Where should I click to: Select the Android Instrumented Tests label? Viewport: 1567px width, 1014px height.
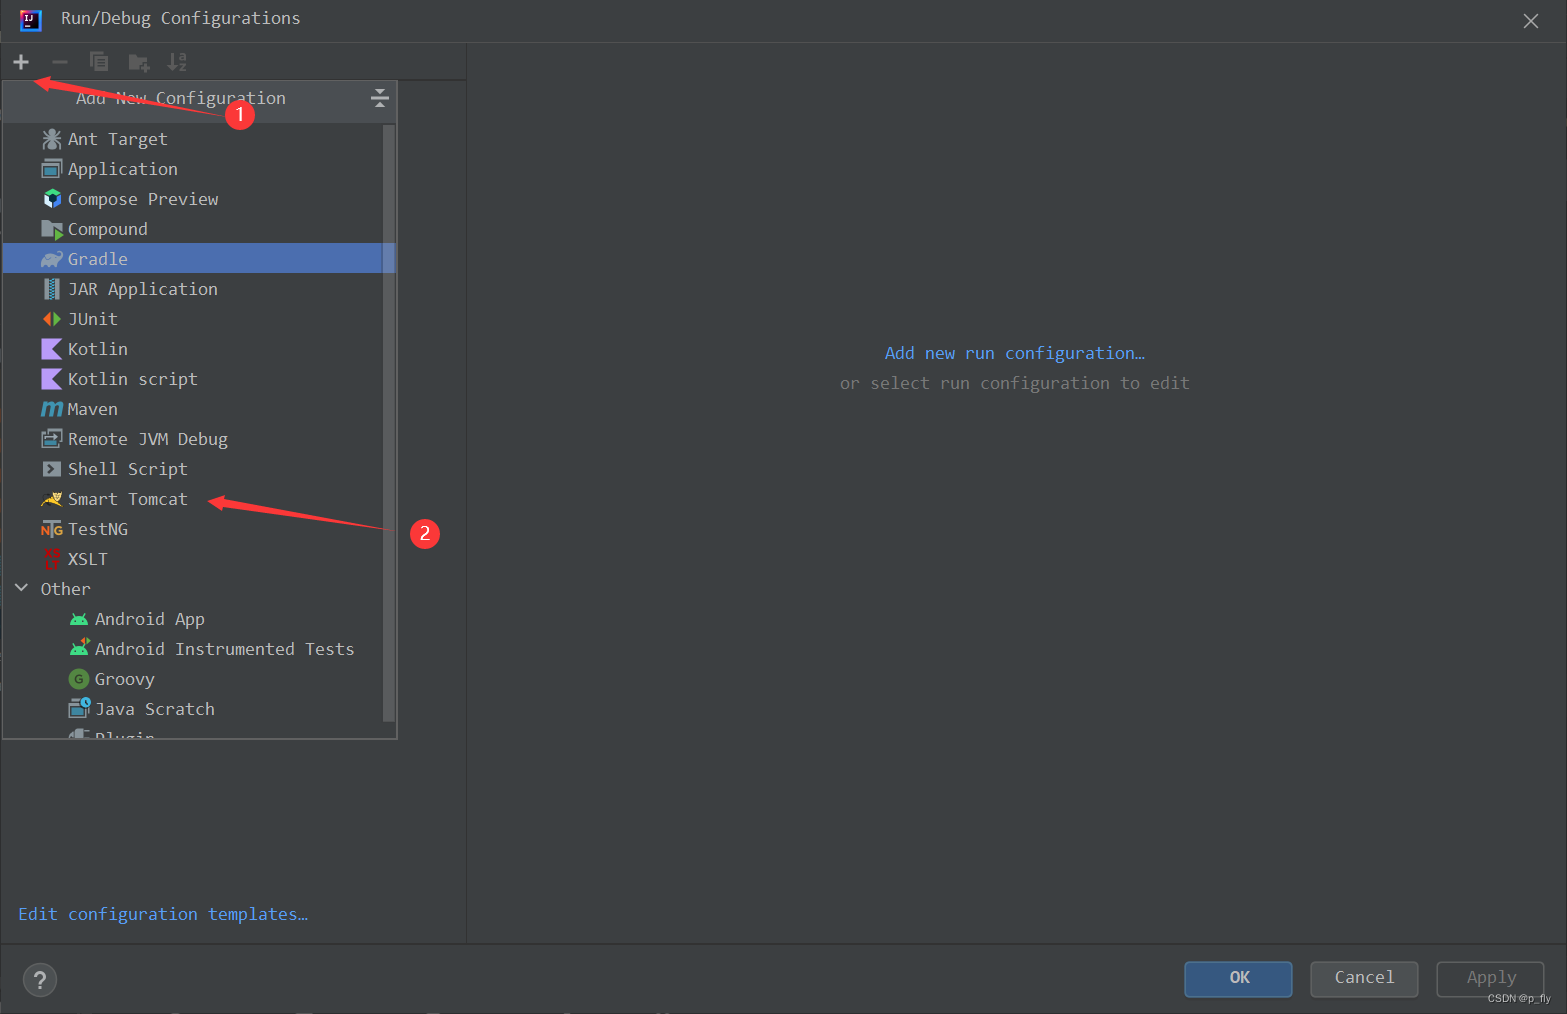pyautogui.click(x=224, y=649)
